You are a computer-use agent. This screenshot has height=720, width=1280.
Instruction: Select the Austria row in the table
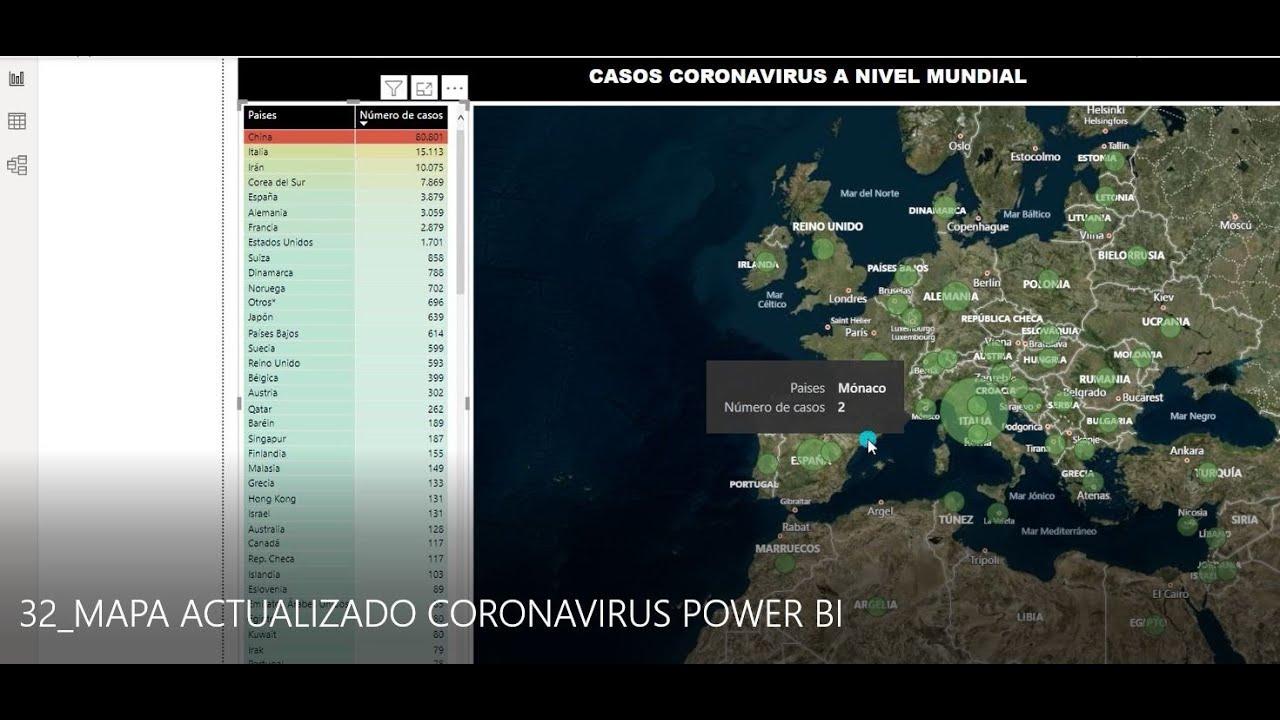coord(346,393)
